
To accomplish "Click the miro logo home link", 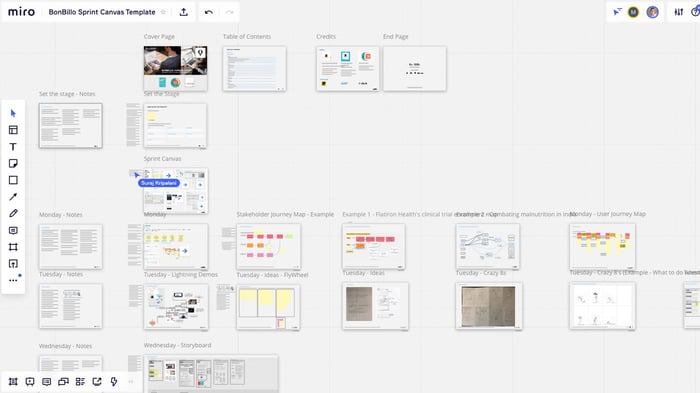I will [x=21, y=12].
